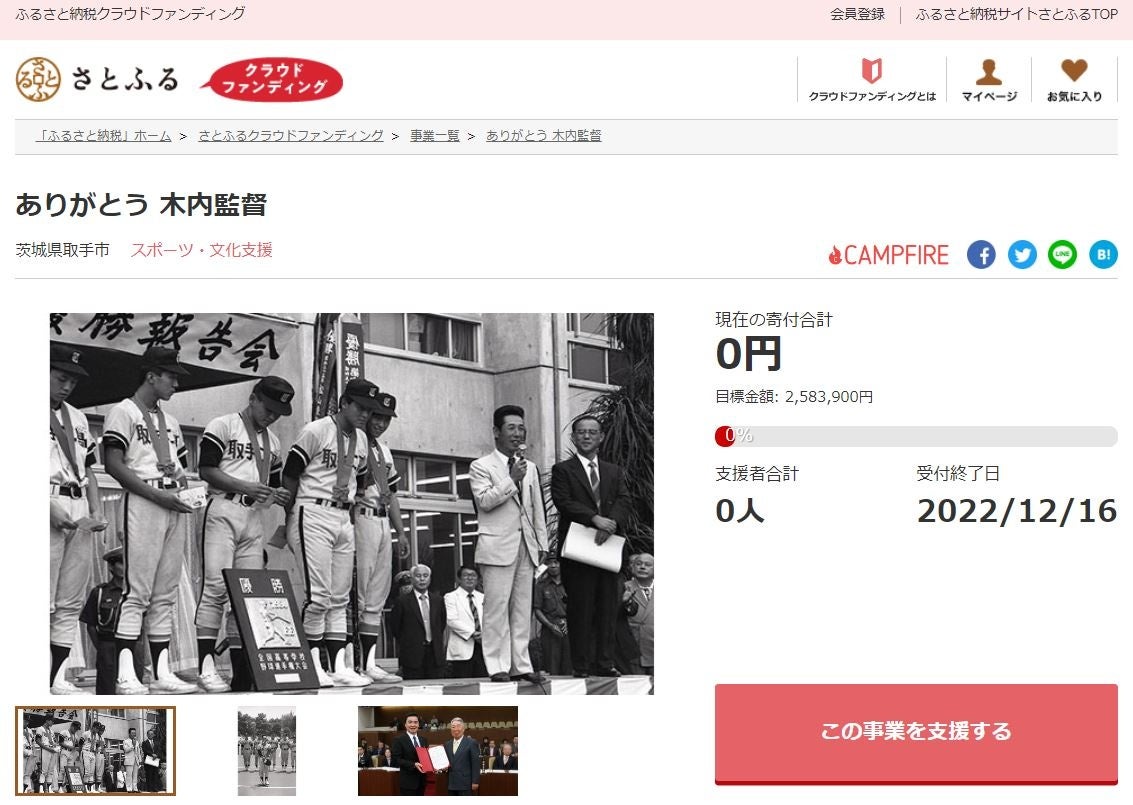The height and width of the screenshot is (805, 1133).
Task: Click the red クラウドファンディング badge
Action: click(x=272, y=79)
